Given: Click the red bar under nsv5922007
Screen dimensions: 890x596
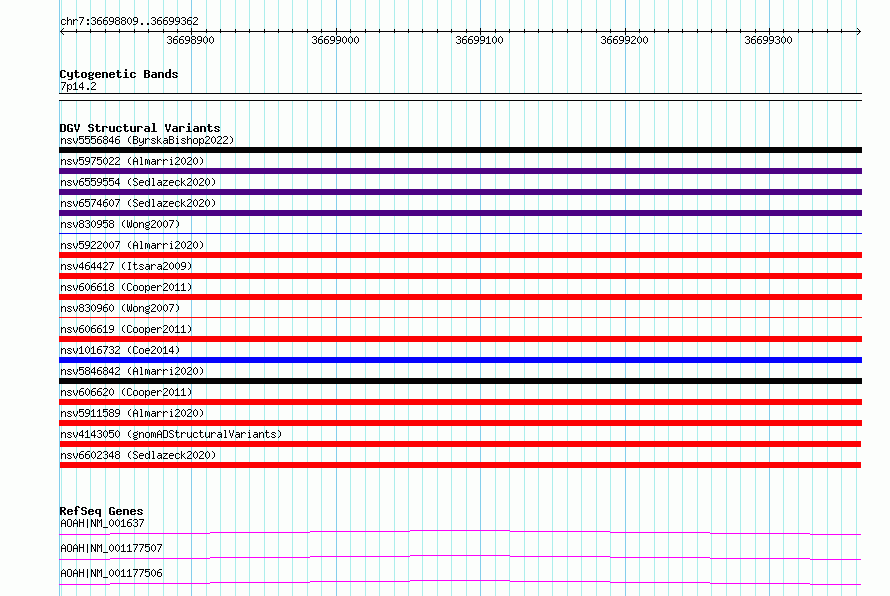Looking at the screenshot, I should (x=460, y=255).
